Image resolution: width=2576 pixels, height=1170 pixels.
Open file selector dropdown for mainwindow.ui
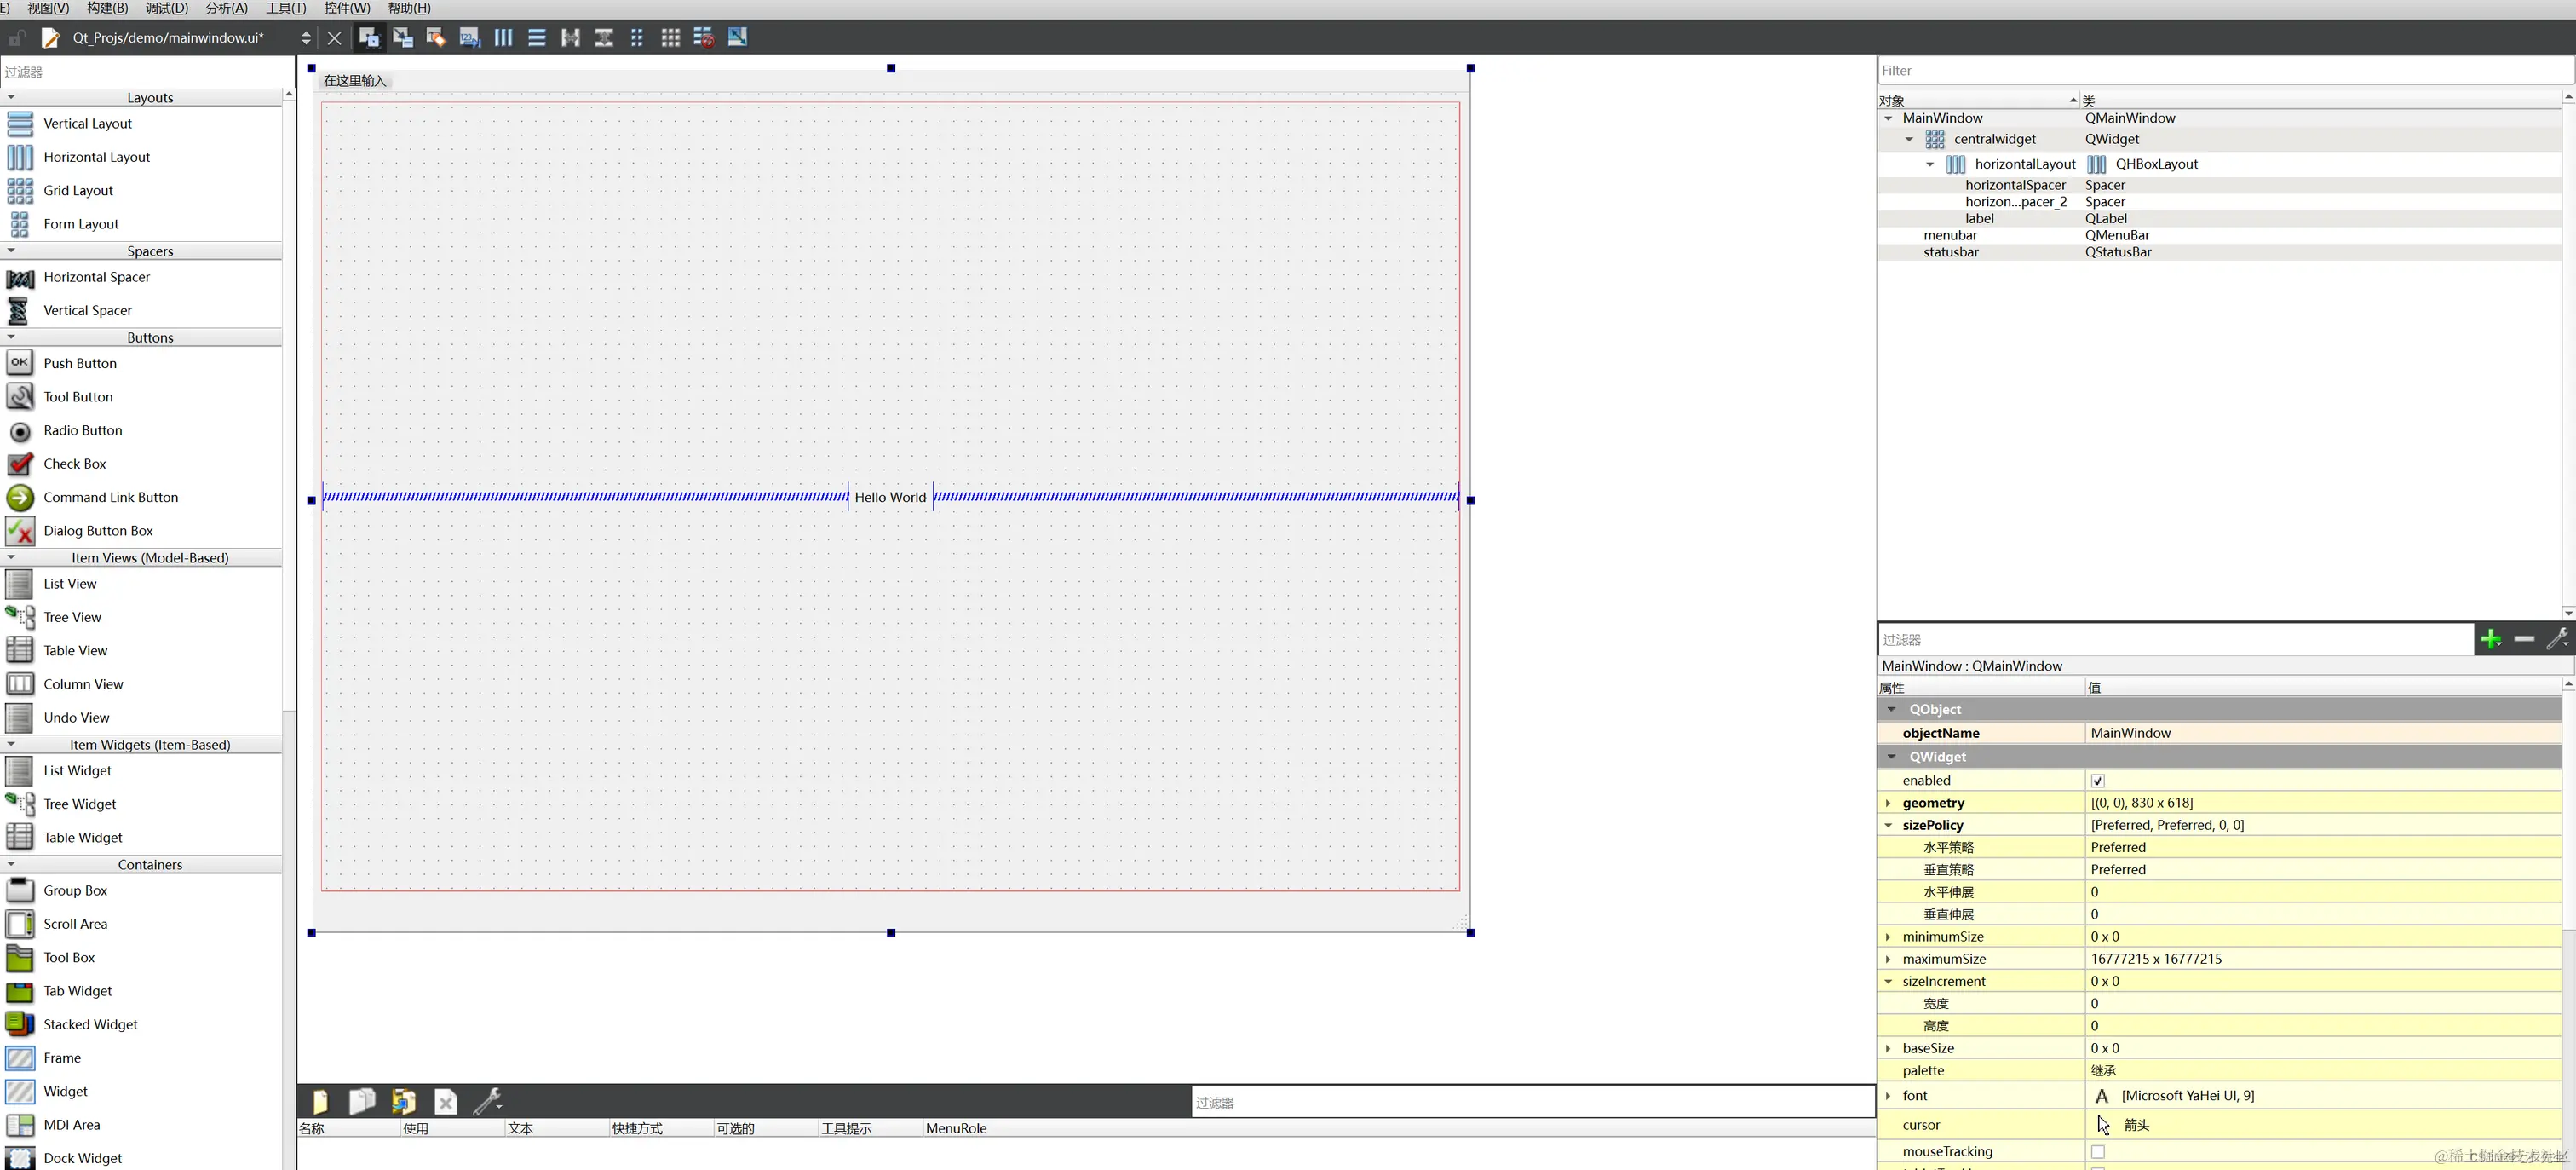coord(306,38)
